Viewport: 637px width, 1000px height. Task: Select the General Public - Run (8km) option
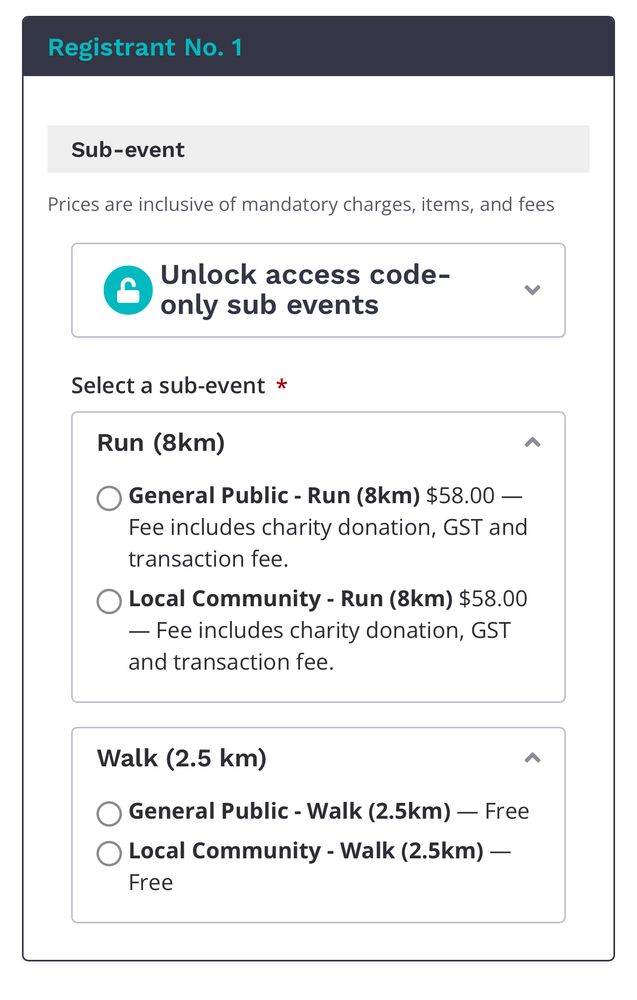point(108,498)
